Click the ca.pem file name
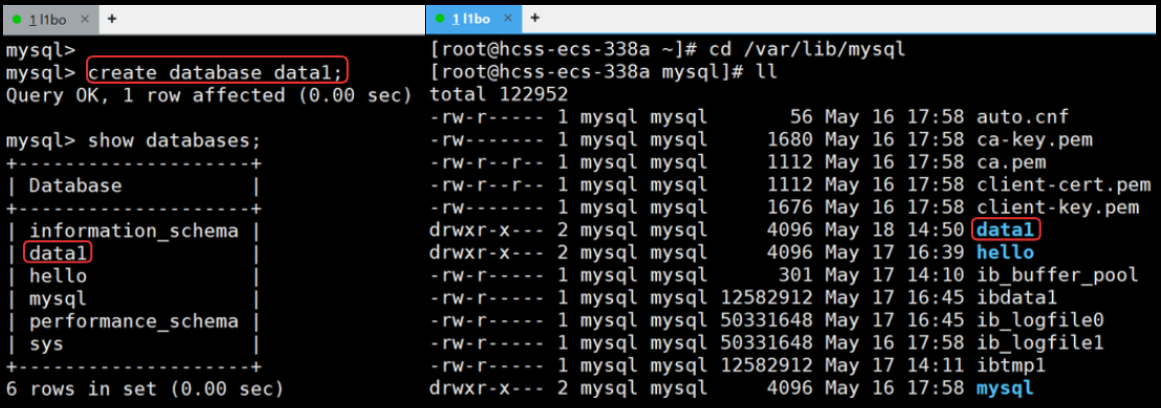The height and width of the screenshot is (408, 1161). 1011,162
